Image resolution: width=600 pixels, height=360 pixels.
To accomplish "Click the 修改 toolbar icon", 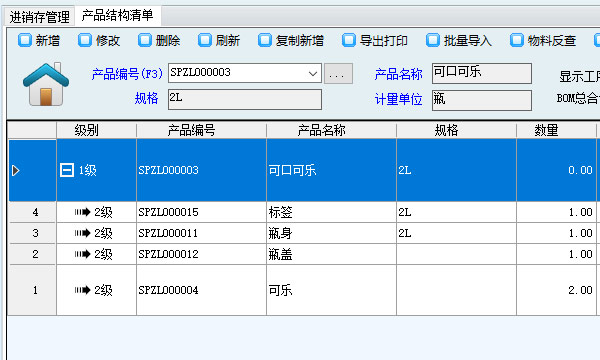I will pos(85,40).
